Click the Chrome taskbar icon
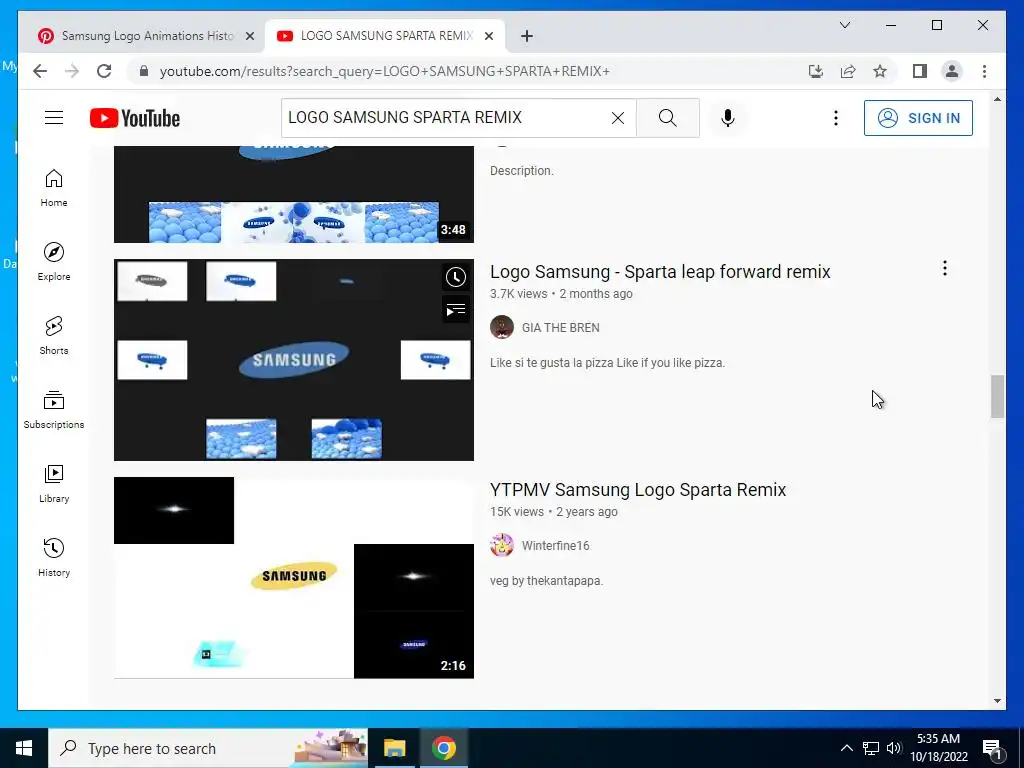Screen dimensions: 1024x768 pos(443,748)
